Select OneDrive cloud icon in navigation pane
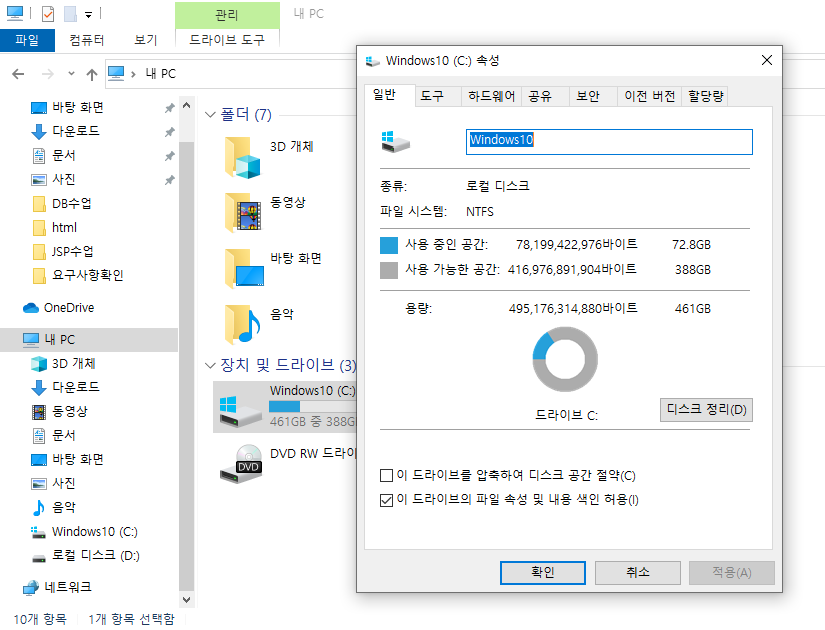 click(x=31, y=308)
